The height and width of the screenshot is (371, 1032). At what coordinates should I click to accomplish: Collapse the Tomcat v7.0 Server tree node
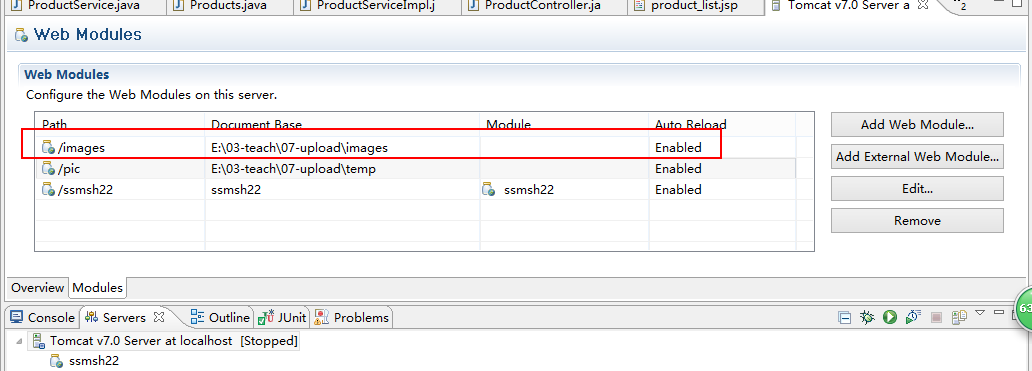pyautogui.click(x=18, y=341)
